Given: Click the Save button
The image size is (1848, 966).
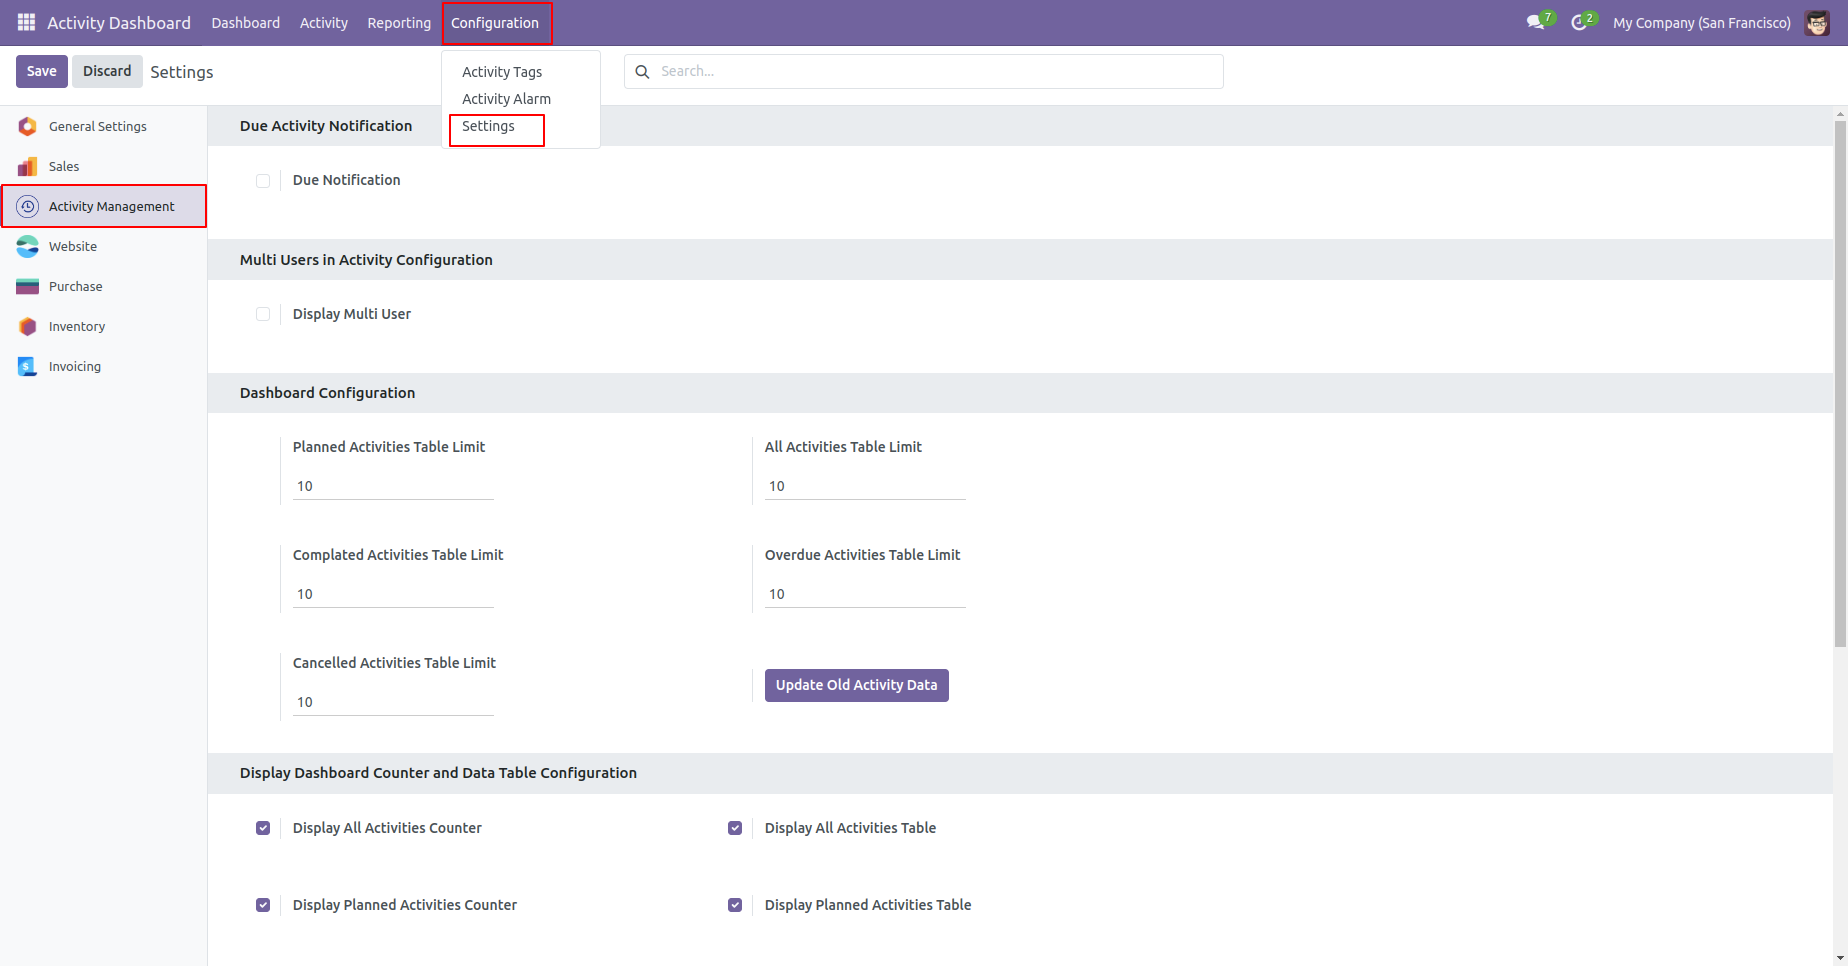Looking at the screenshot, I should click(42, 71).
